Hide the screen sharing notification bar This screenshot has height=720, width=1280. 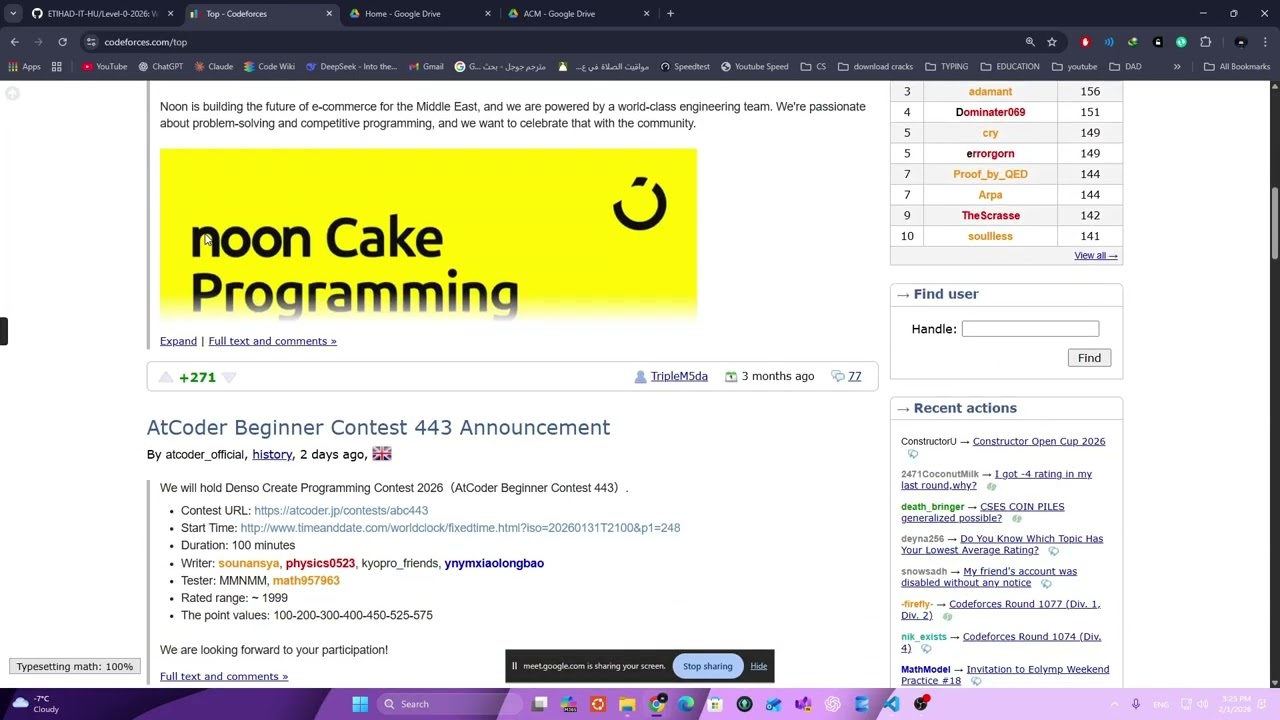tap(759, 666)
